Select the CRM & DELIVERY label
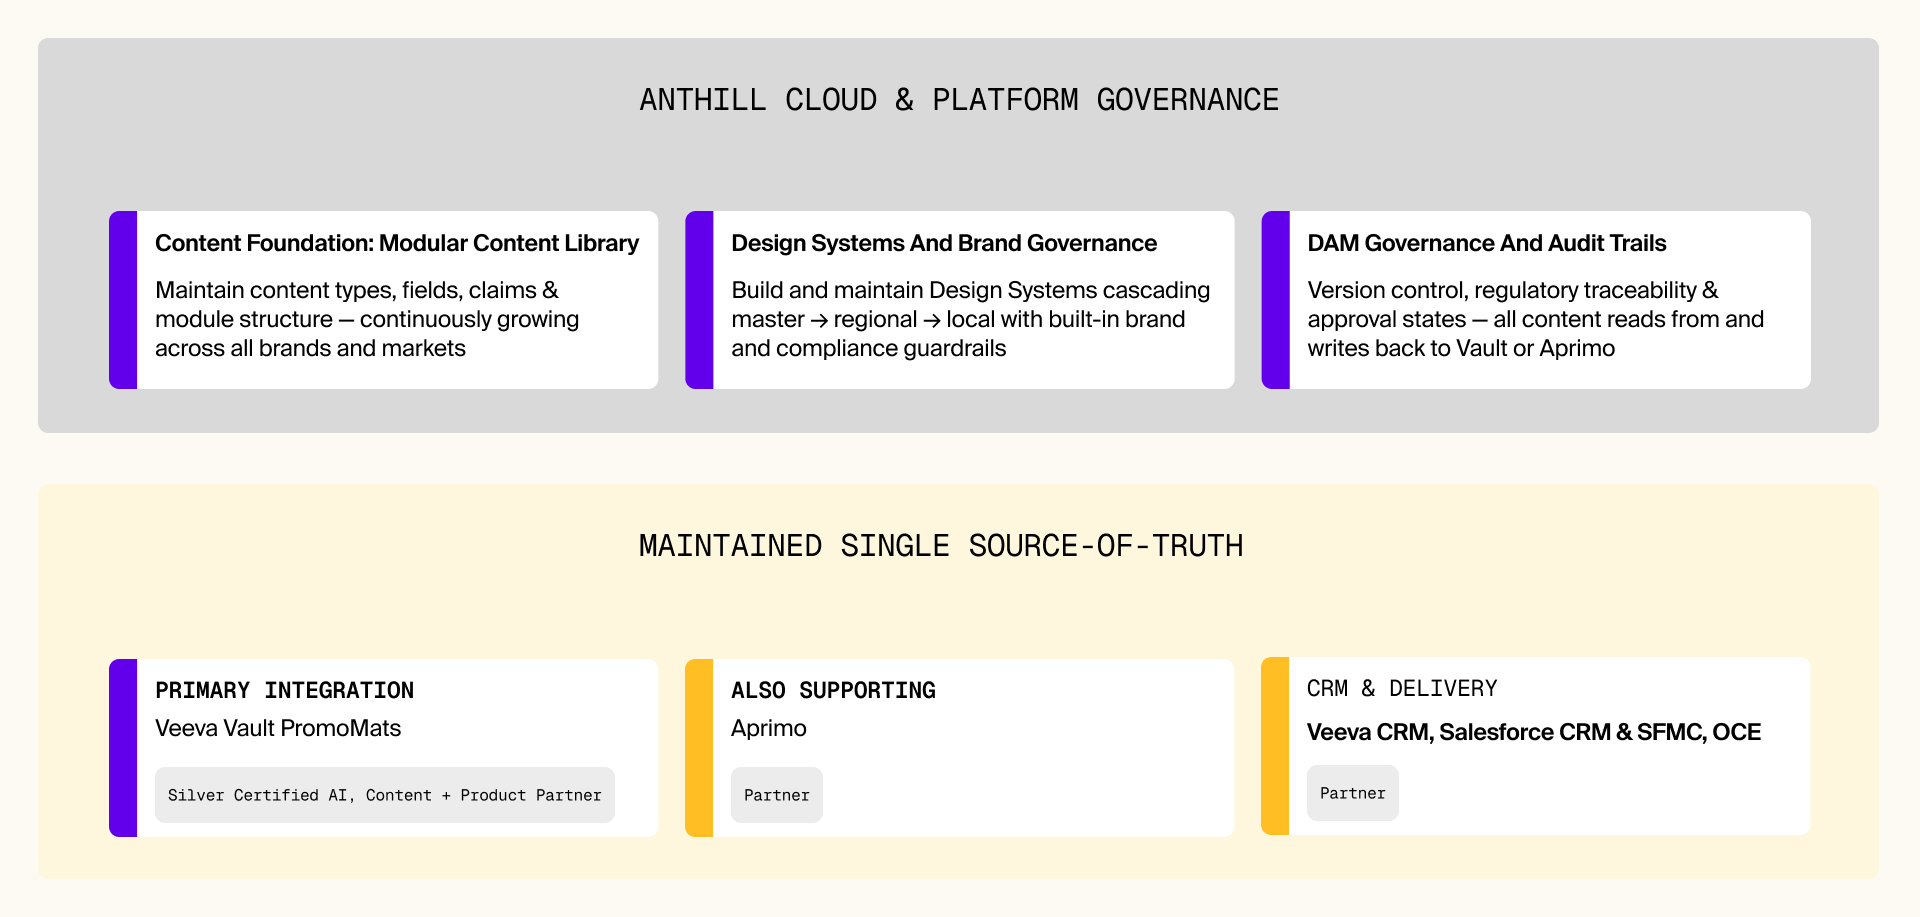This screenshot has width=1920, height=917. coord(1402,688)
